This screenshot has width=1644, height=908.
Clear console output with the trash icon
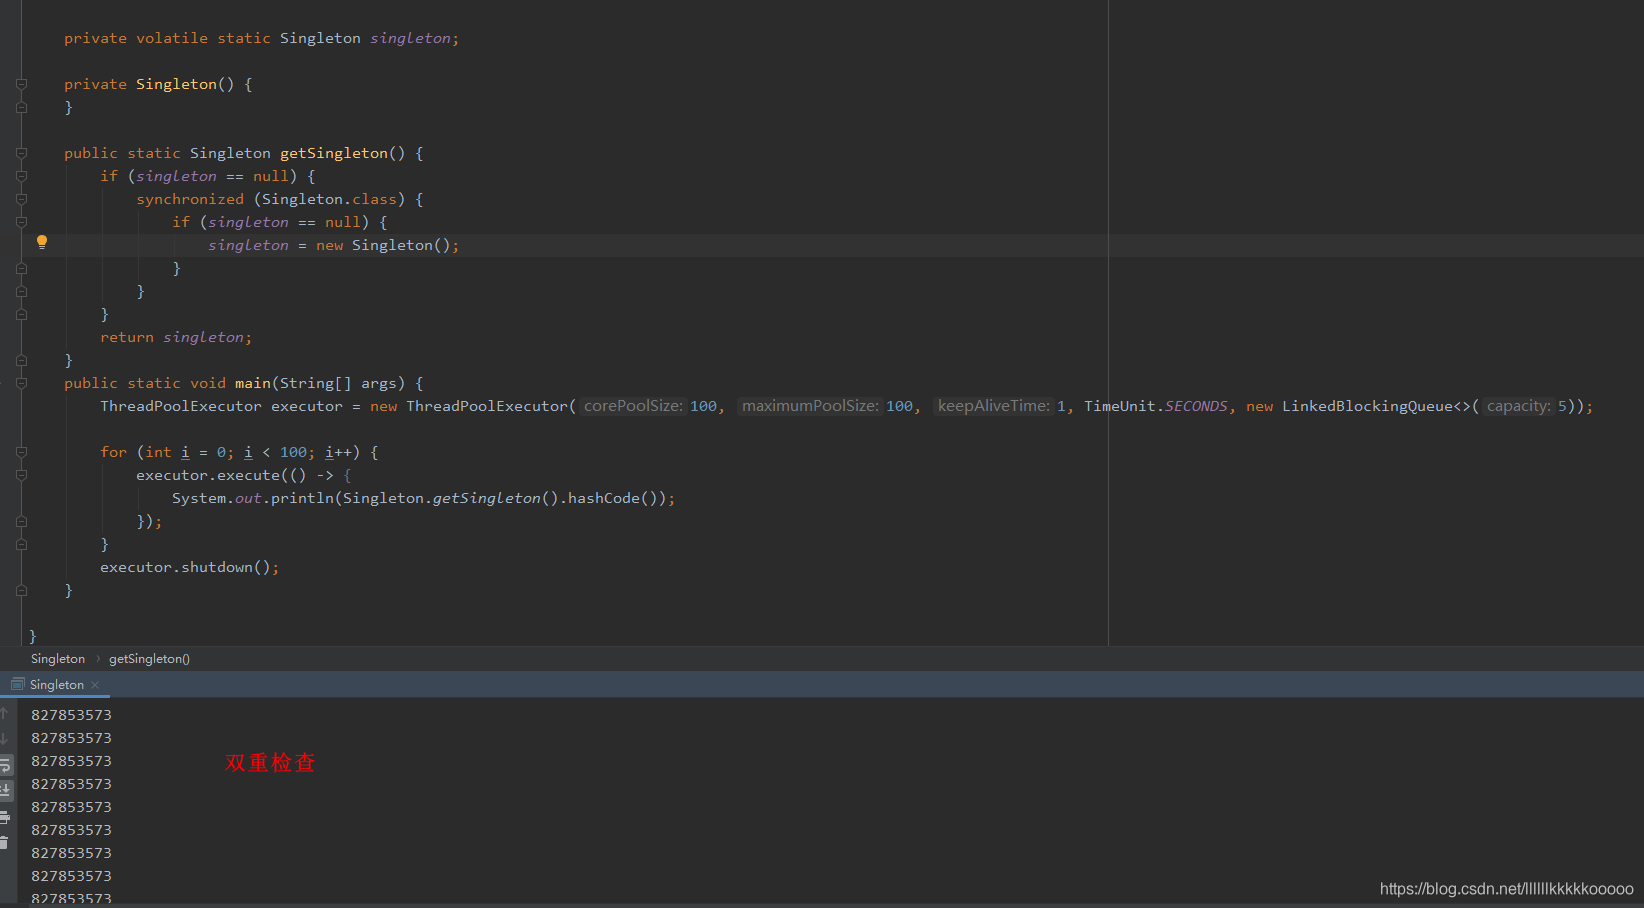[x=4, y=842]
